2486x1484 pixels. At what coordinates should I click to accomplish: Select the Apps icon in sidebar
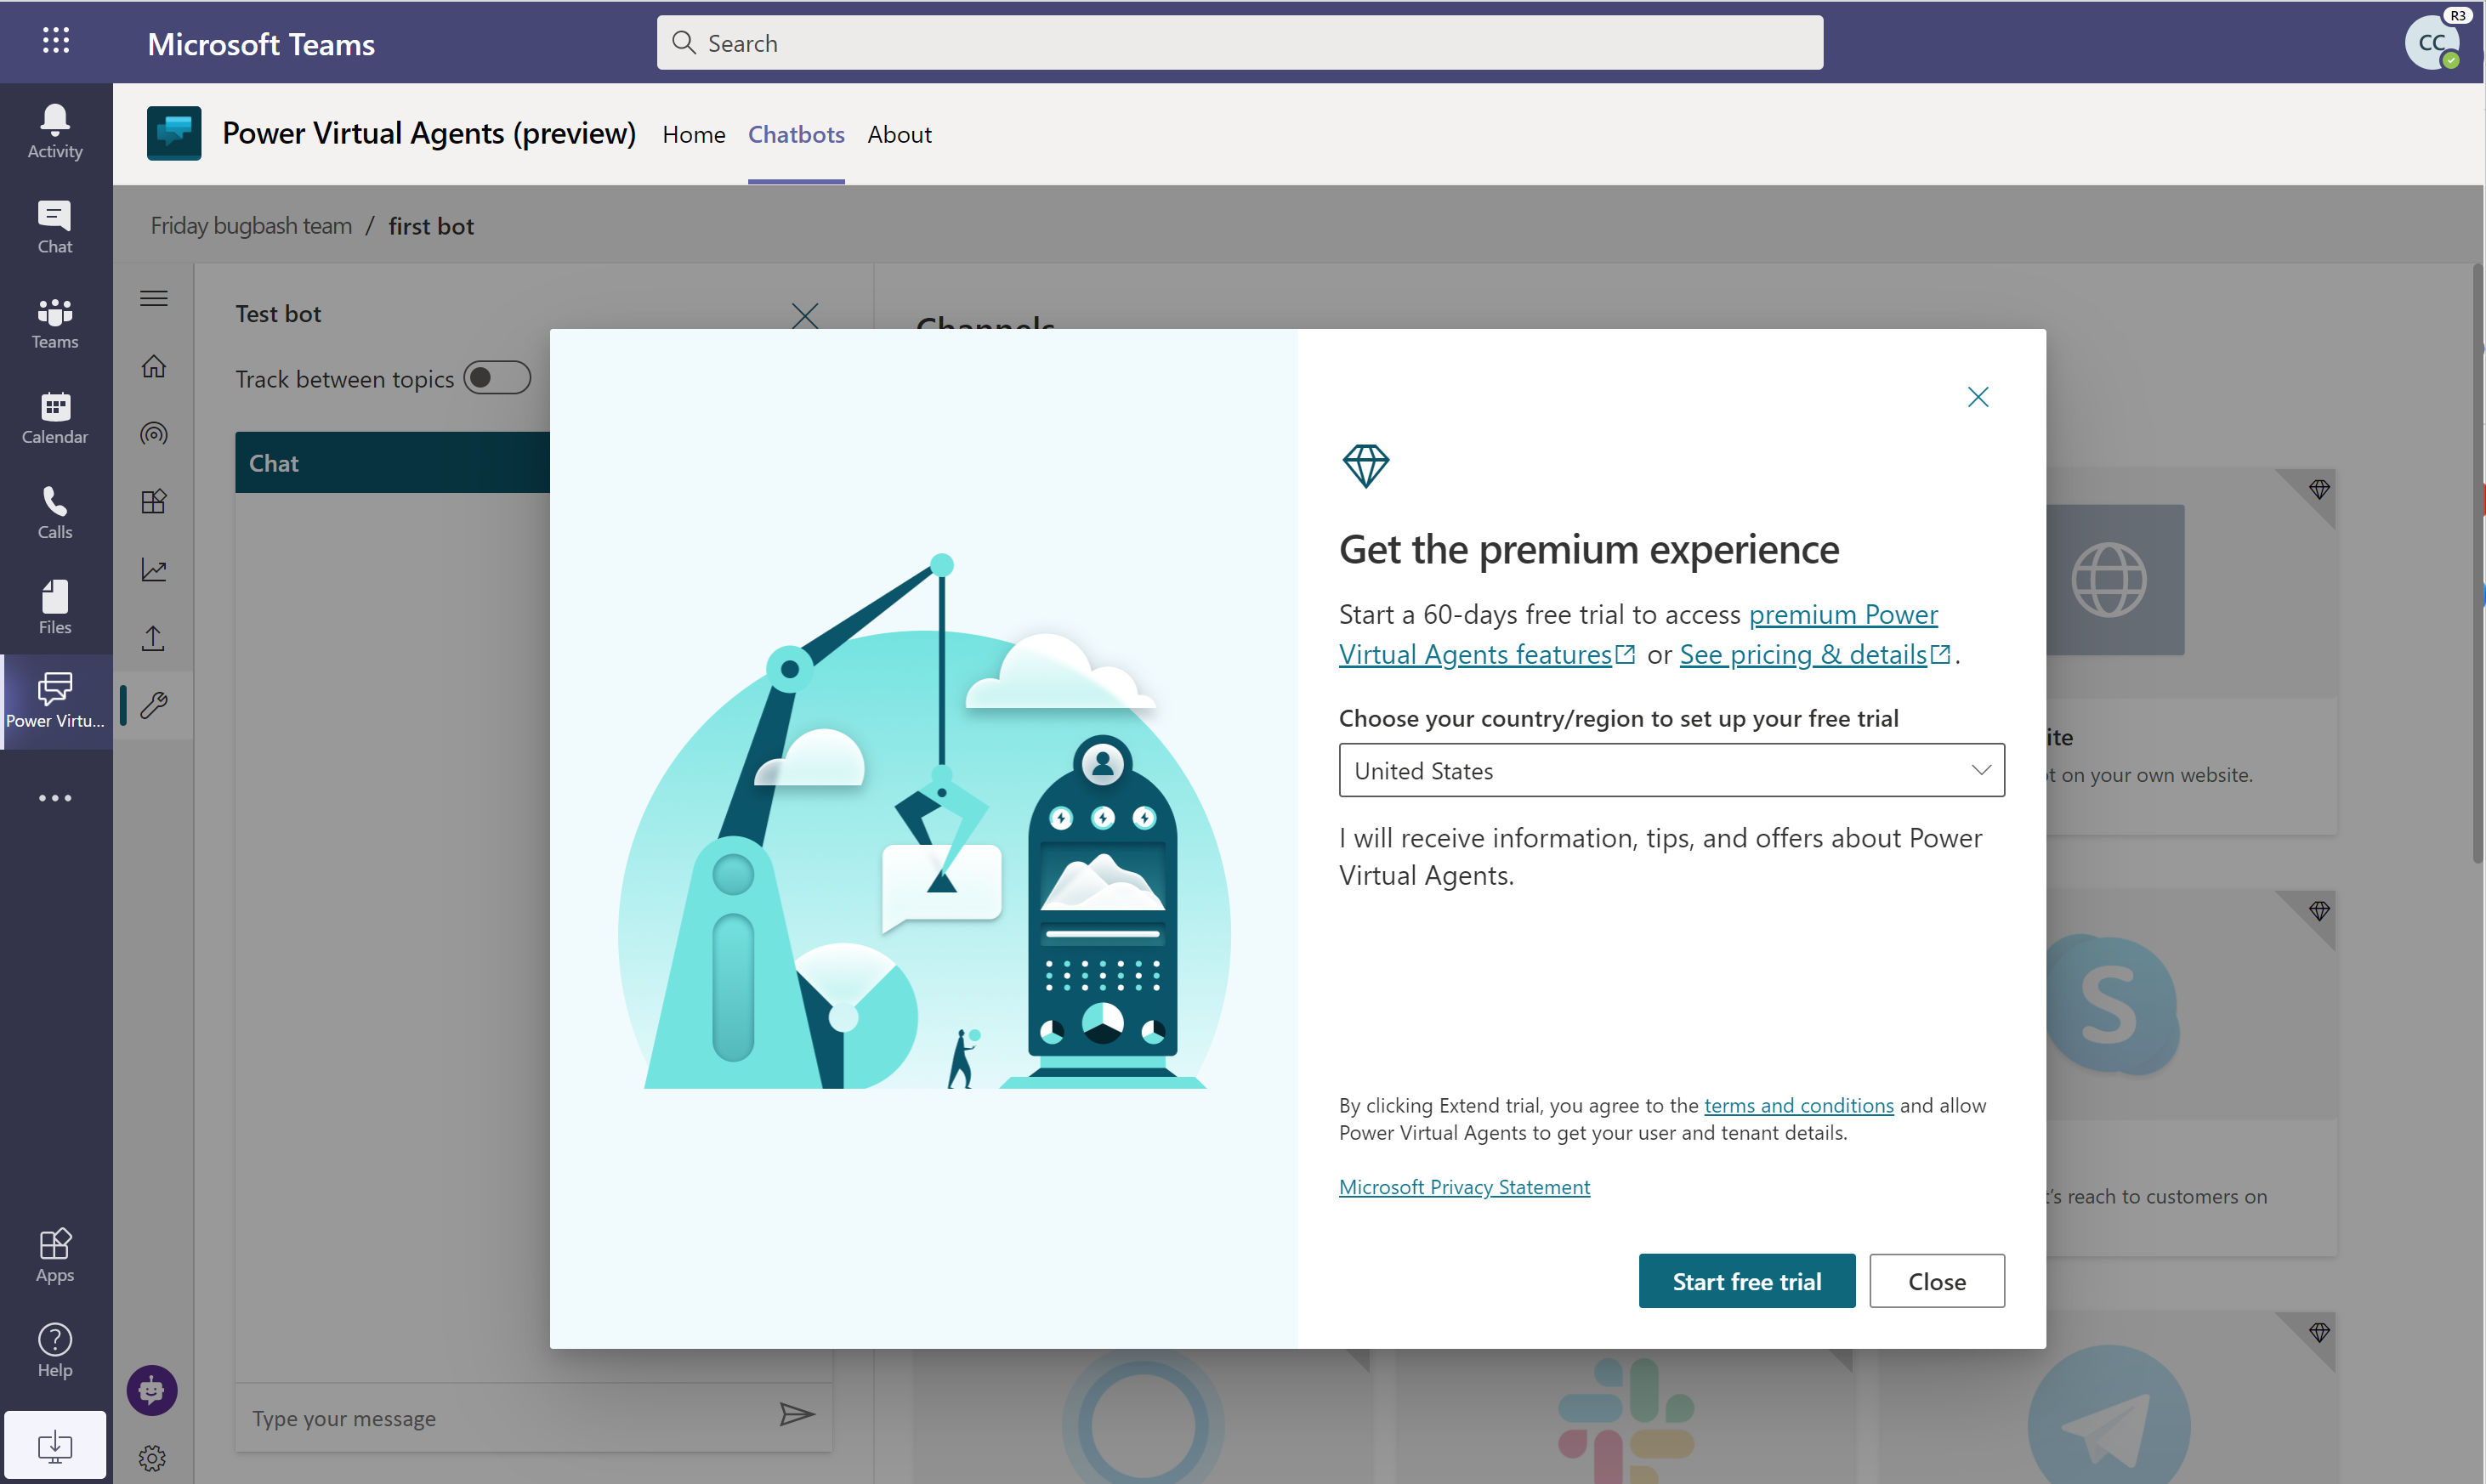click(54, 1245)
